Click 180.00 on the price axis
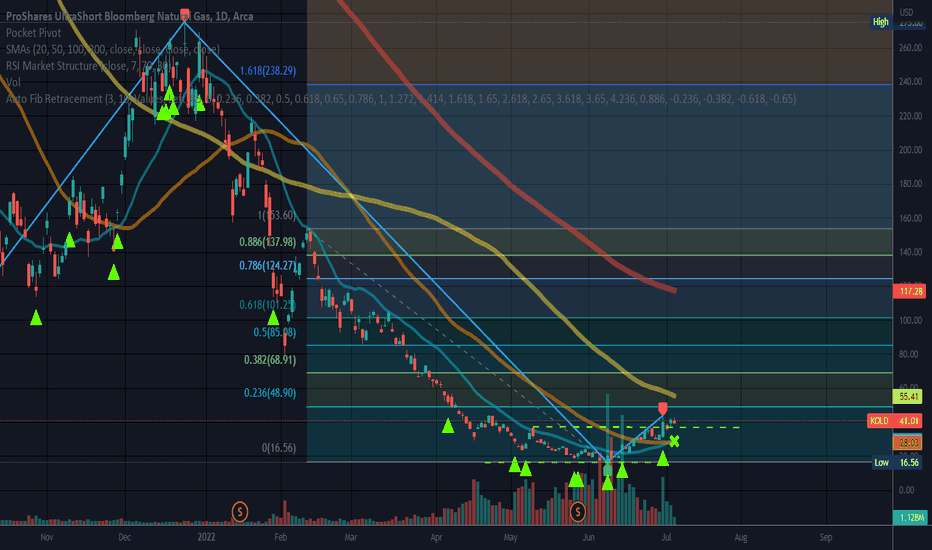This screenshot has height=550, width=932. click(x=911, y=184)
